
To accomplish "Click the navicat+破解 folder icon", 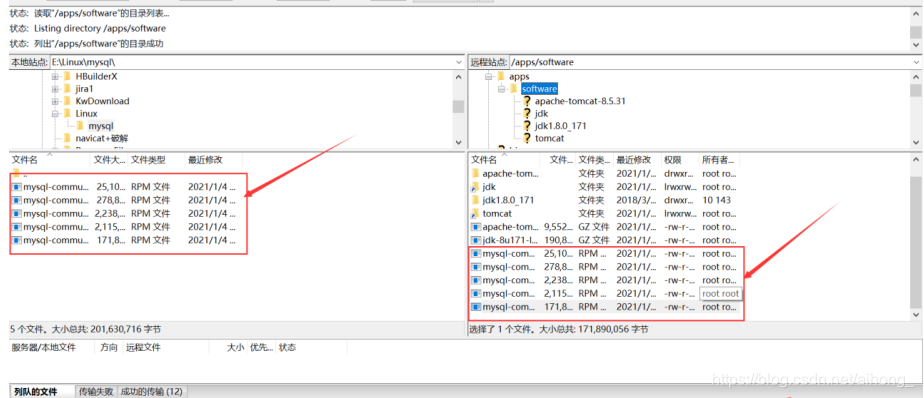I will 67,138.
